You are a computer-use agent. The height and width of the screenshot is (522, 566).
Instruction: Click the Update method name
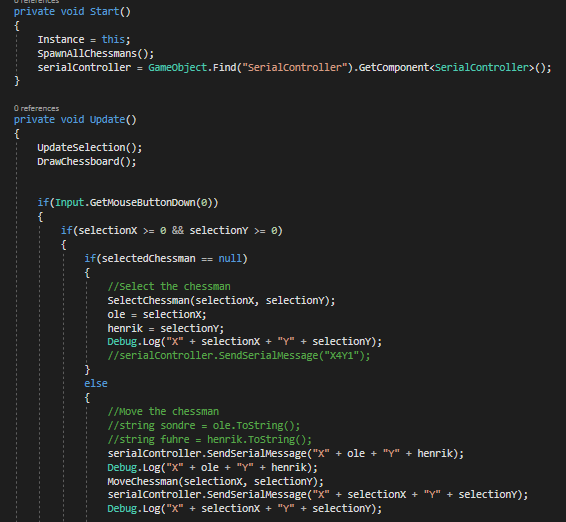pyautogui.click(x=107, y=119)
